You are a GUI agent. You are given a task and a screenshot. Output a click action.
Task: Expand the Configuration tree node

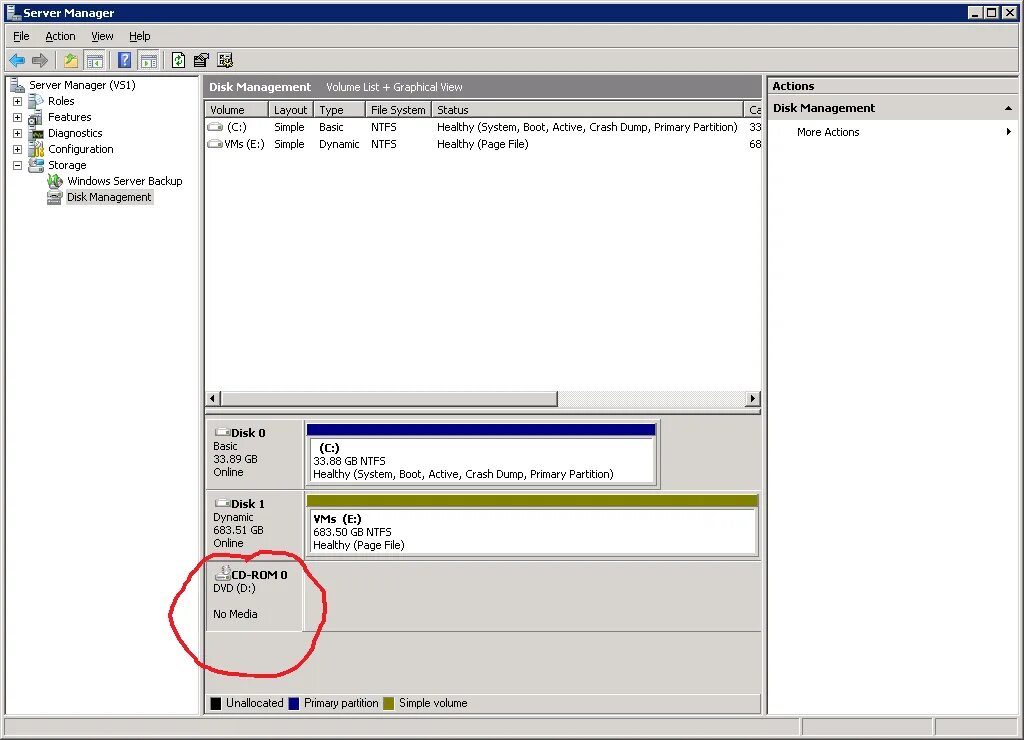pos(18,150)
